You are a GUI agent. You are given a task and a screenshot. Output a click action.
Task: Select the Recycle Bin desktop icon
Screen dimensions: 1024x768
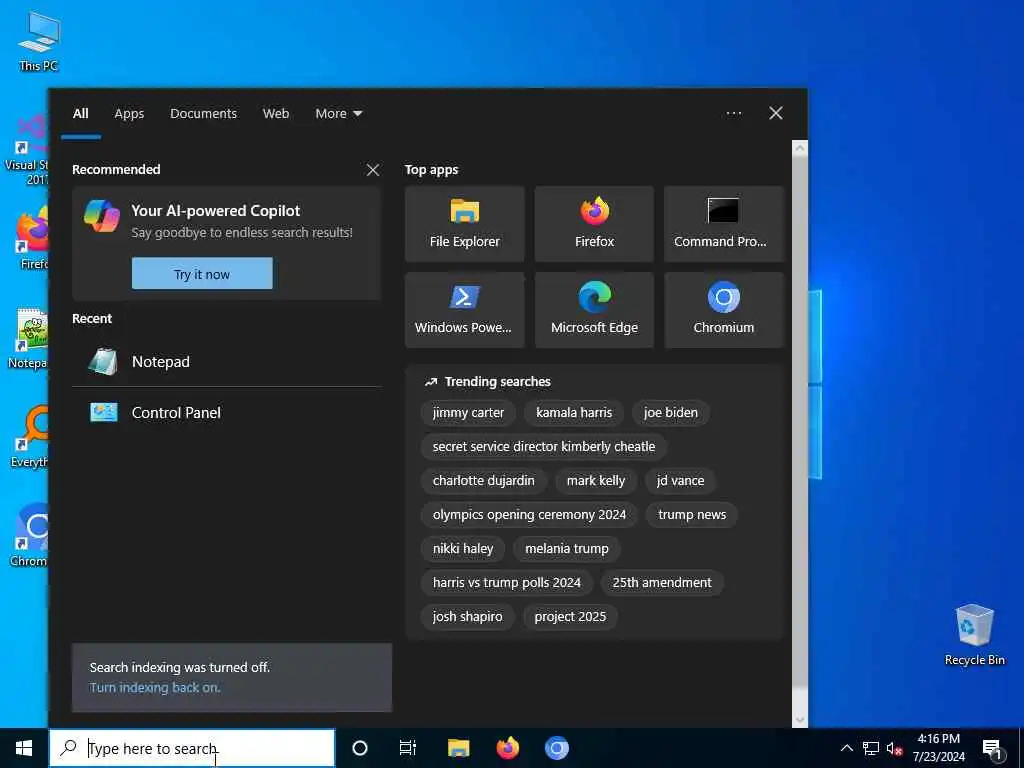974,635
